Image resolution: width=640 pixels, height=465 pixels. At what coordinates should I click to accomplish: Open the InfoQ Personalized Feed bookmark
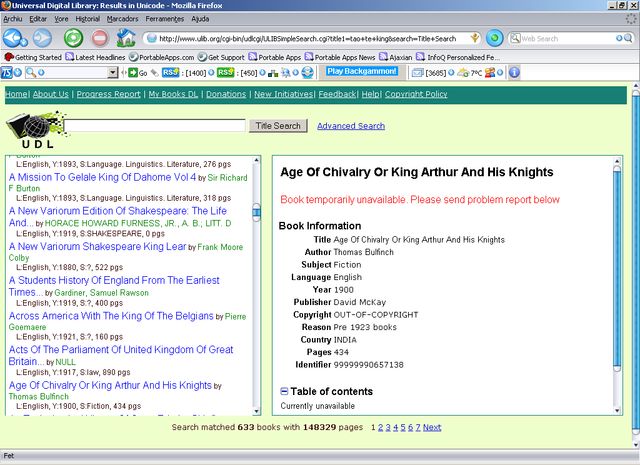(x=458, y=57)
